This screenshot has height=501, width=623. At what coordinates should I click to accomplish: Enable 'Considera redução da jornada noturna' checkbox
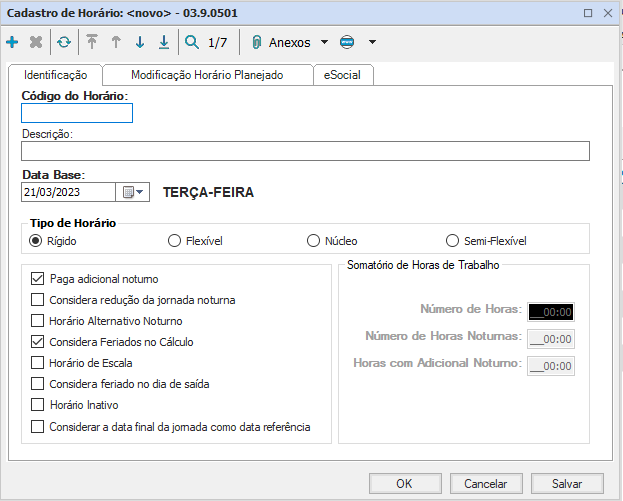38,300
